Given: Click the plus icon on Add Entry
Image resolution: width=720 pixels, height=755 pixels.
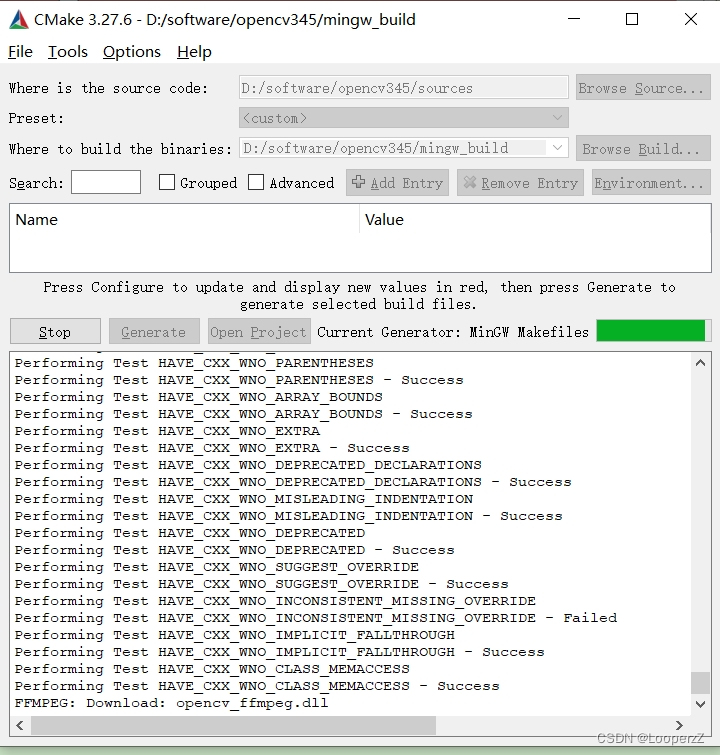Looking at the screenshot, I should click(358, 182).
